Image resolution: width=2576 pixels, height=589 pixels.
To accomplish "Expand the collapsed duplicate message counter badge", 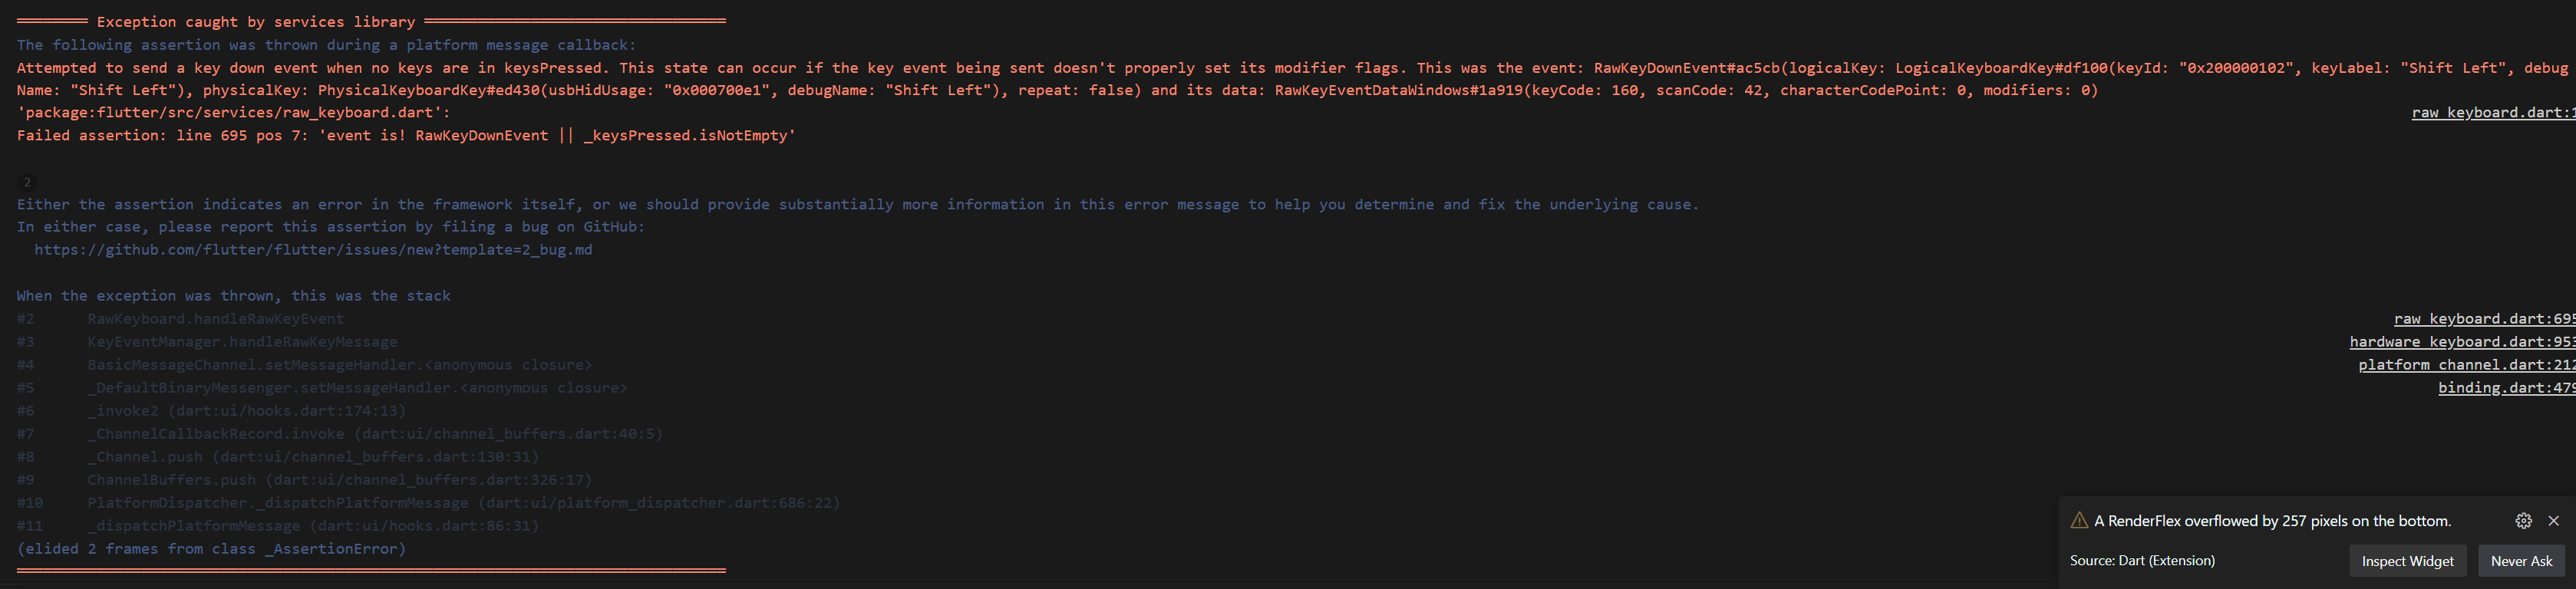I will [25, 182].
